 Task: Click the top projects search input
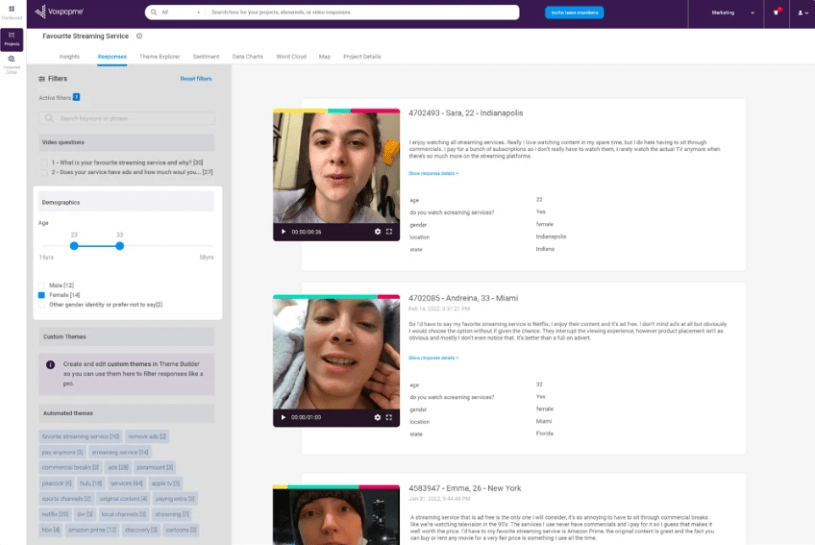pyautogui.click(x=362, y=12)
